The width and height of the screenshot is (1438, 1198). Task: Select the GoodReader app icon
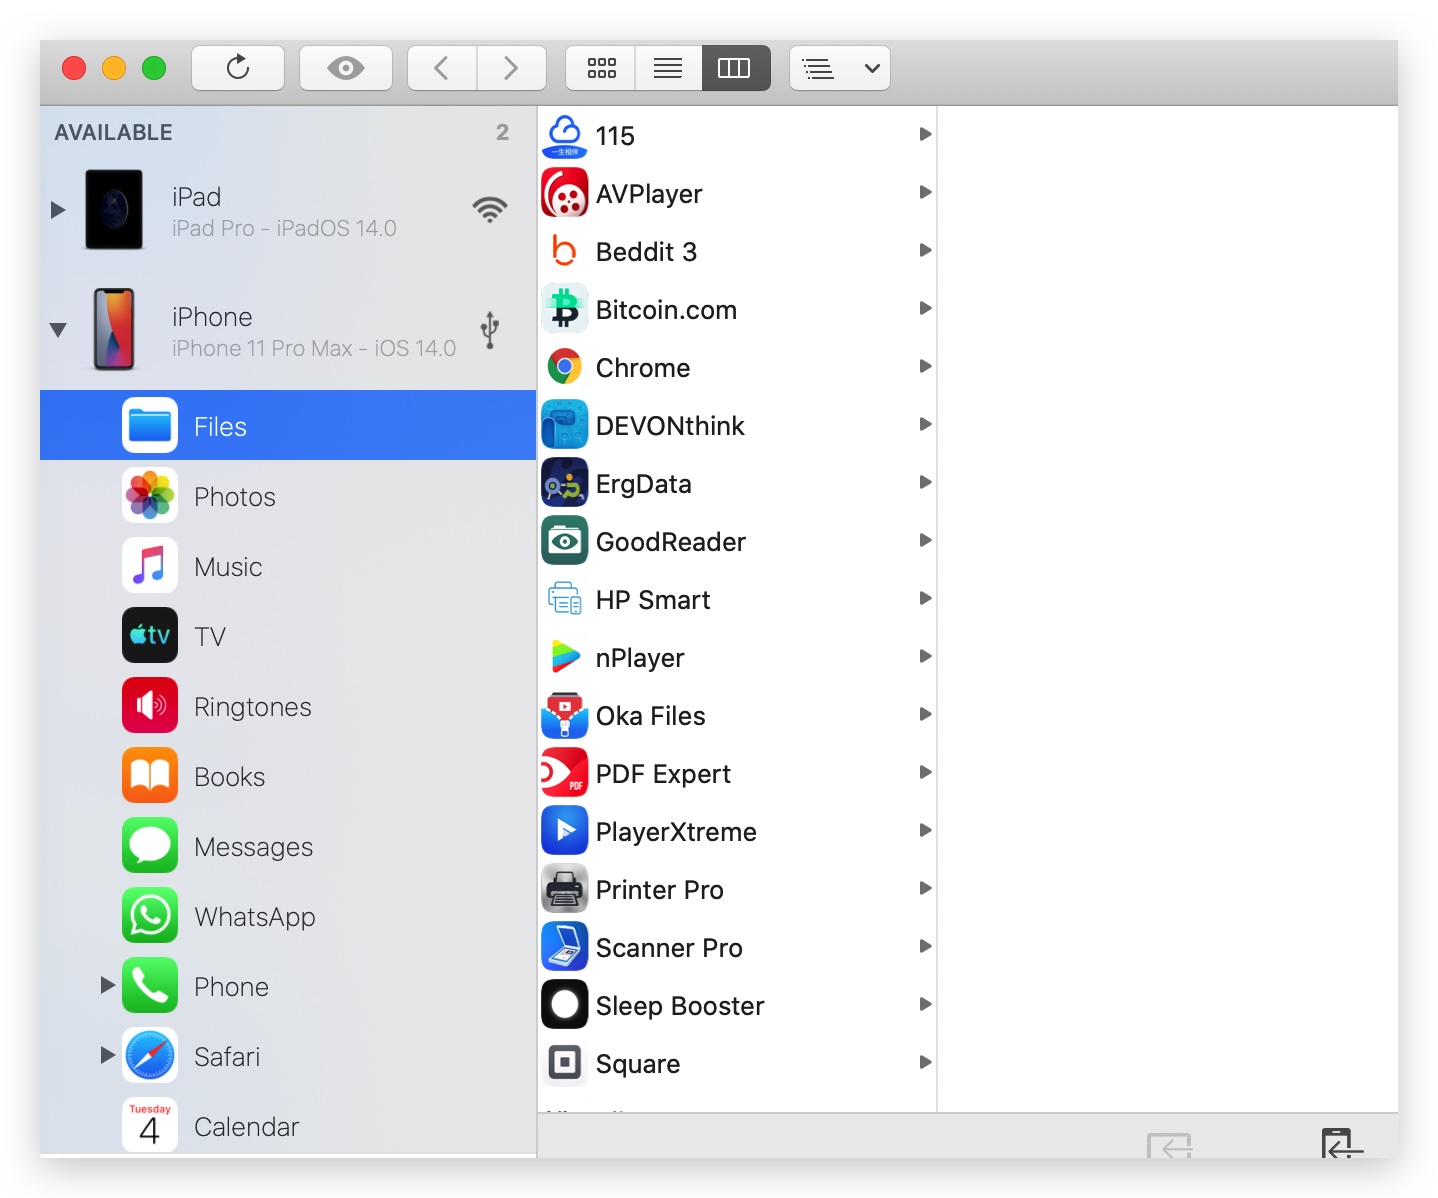pos(565,541)
